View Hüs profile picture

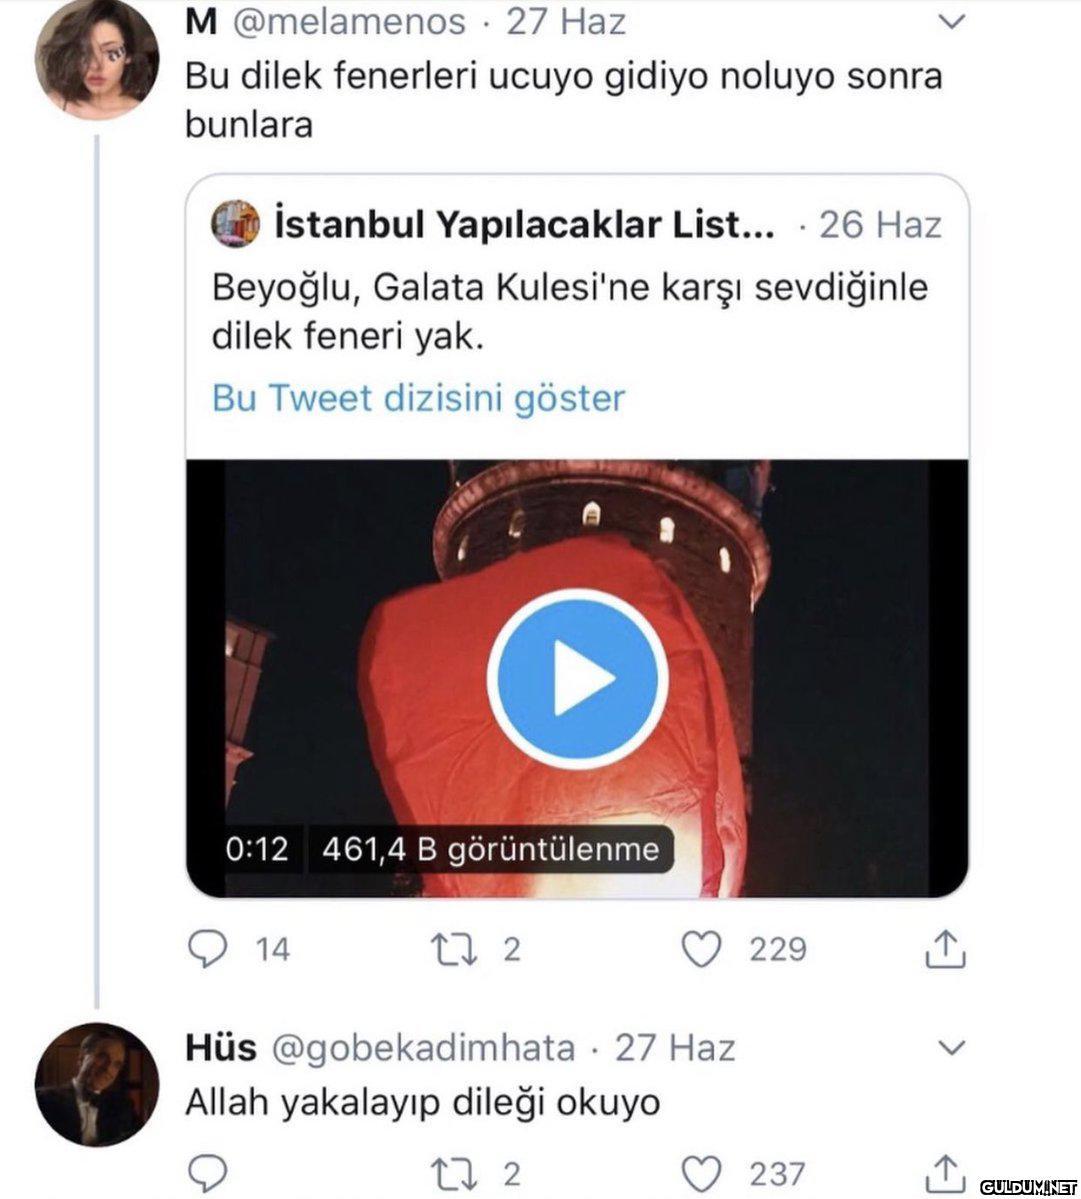tap(96, 1084)
